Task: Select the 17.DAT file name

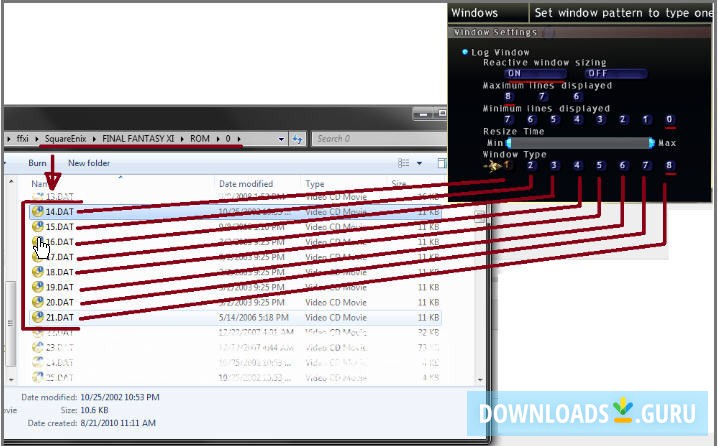Action: point(60,257)
